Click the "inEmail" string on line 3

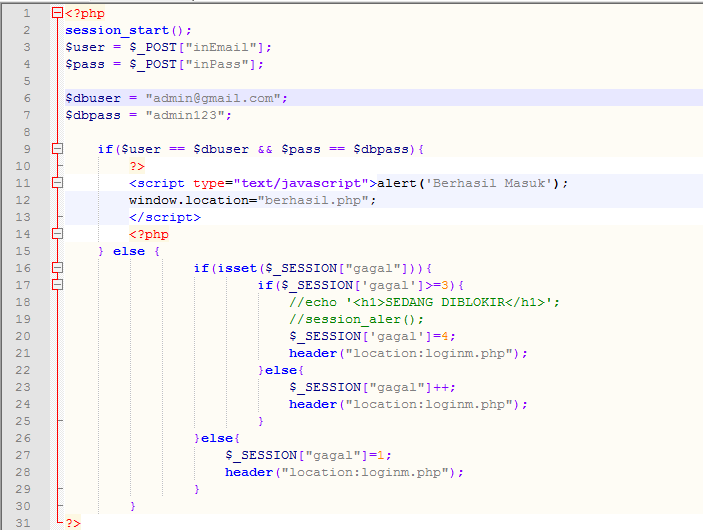click(x=221, y=47)
